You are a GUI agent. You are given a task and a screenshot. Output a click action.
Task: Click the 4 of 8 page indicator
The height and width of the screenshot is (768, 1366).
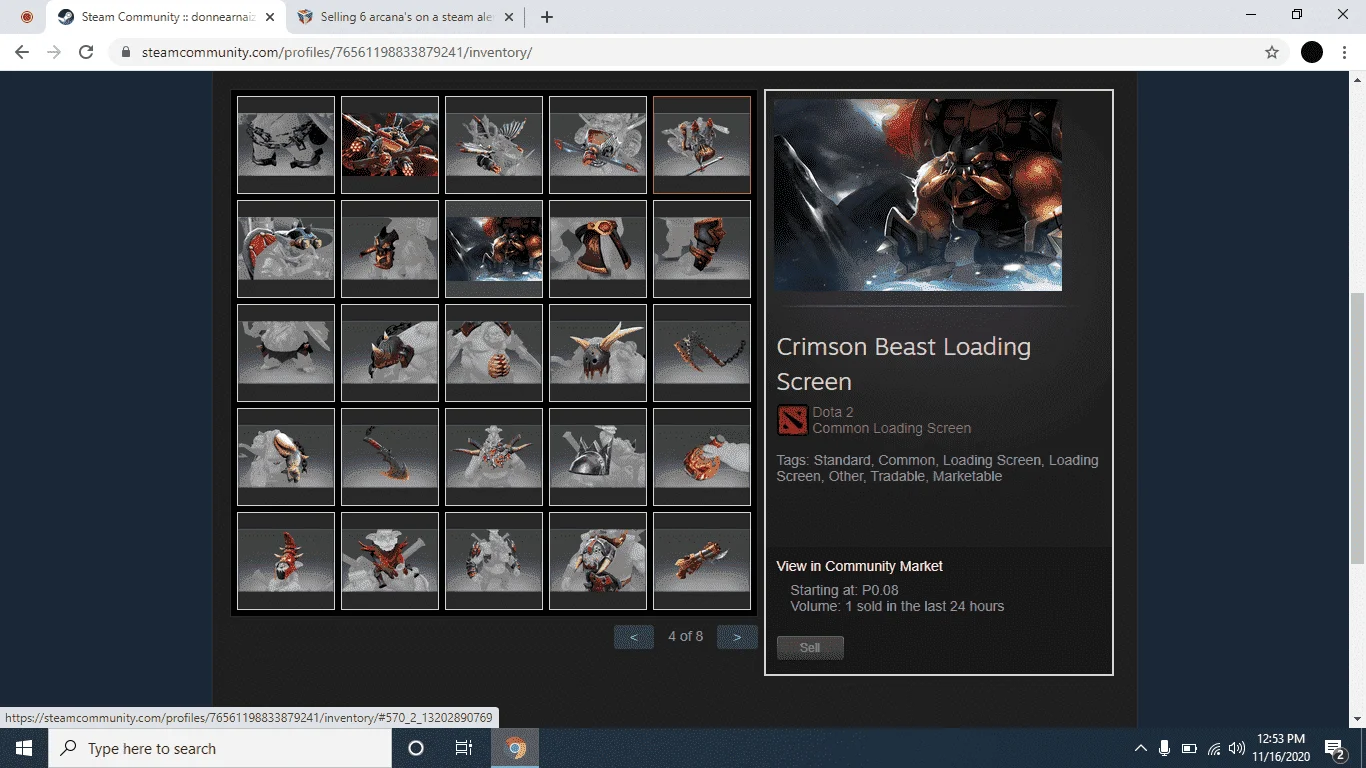click(685, 636)
